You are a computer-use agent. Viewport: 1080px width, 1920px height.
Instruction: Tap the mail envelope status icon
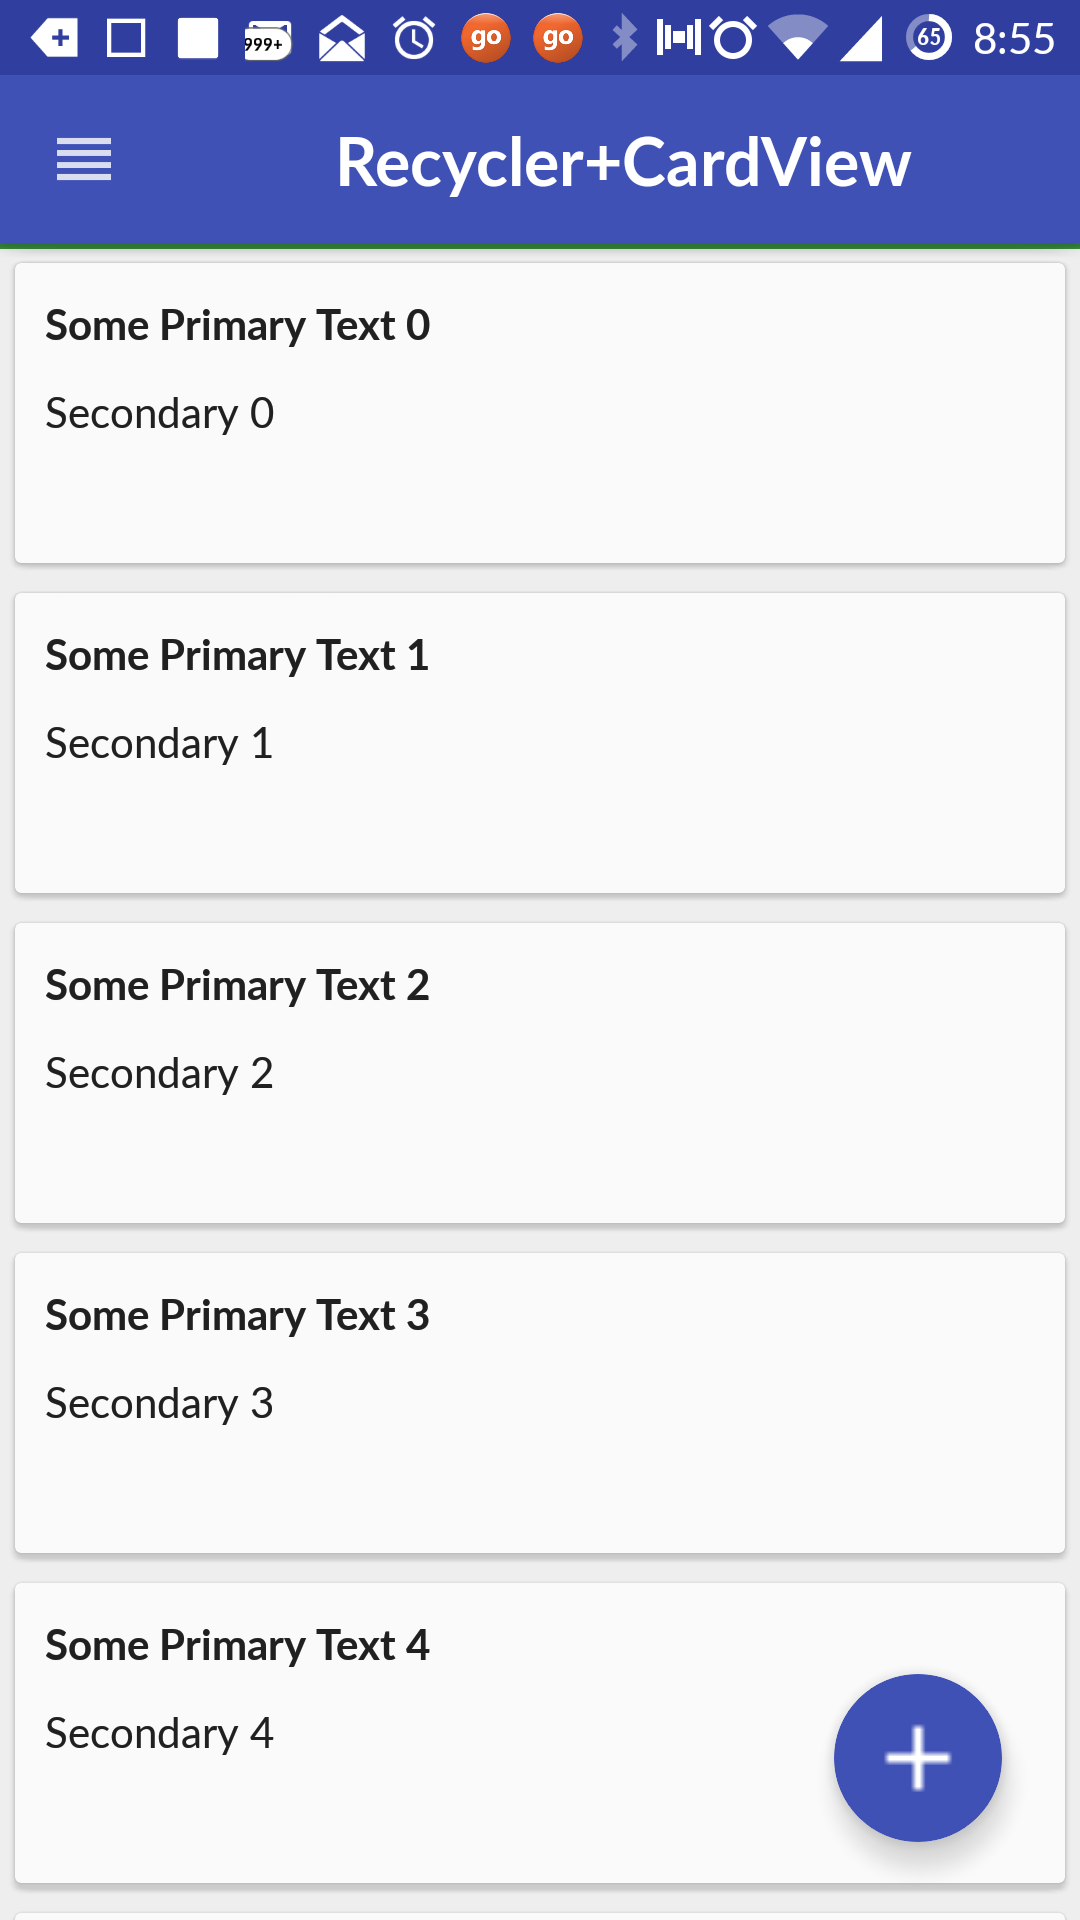coord(341,40)
